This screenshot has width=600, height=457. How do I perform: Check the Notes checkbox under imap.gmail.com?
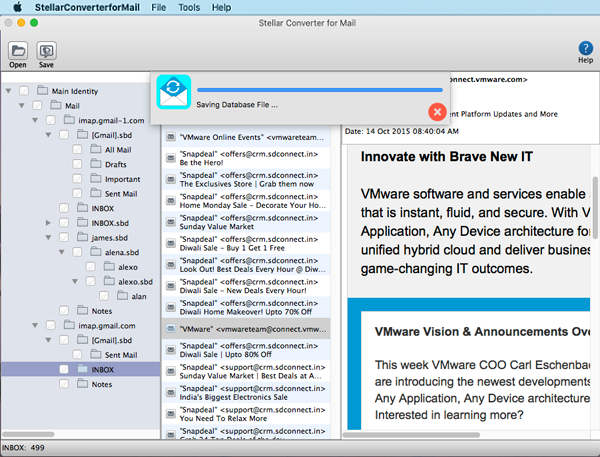pyautogui.click(x=64, y=384)
